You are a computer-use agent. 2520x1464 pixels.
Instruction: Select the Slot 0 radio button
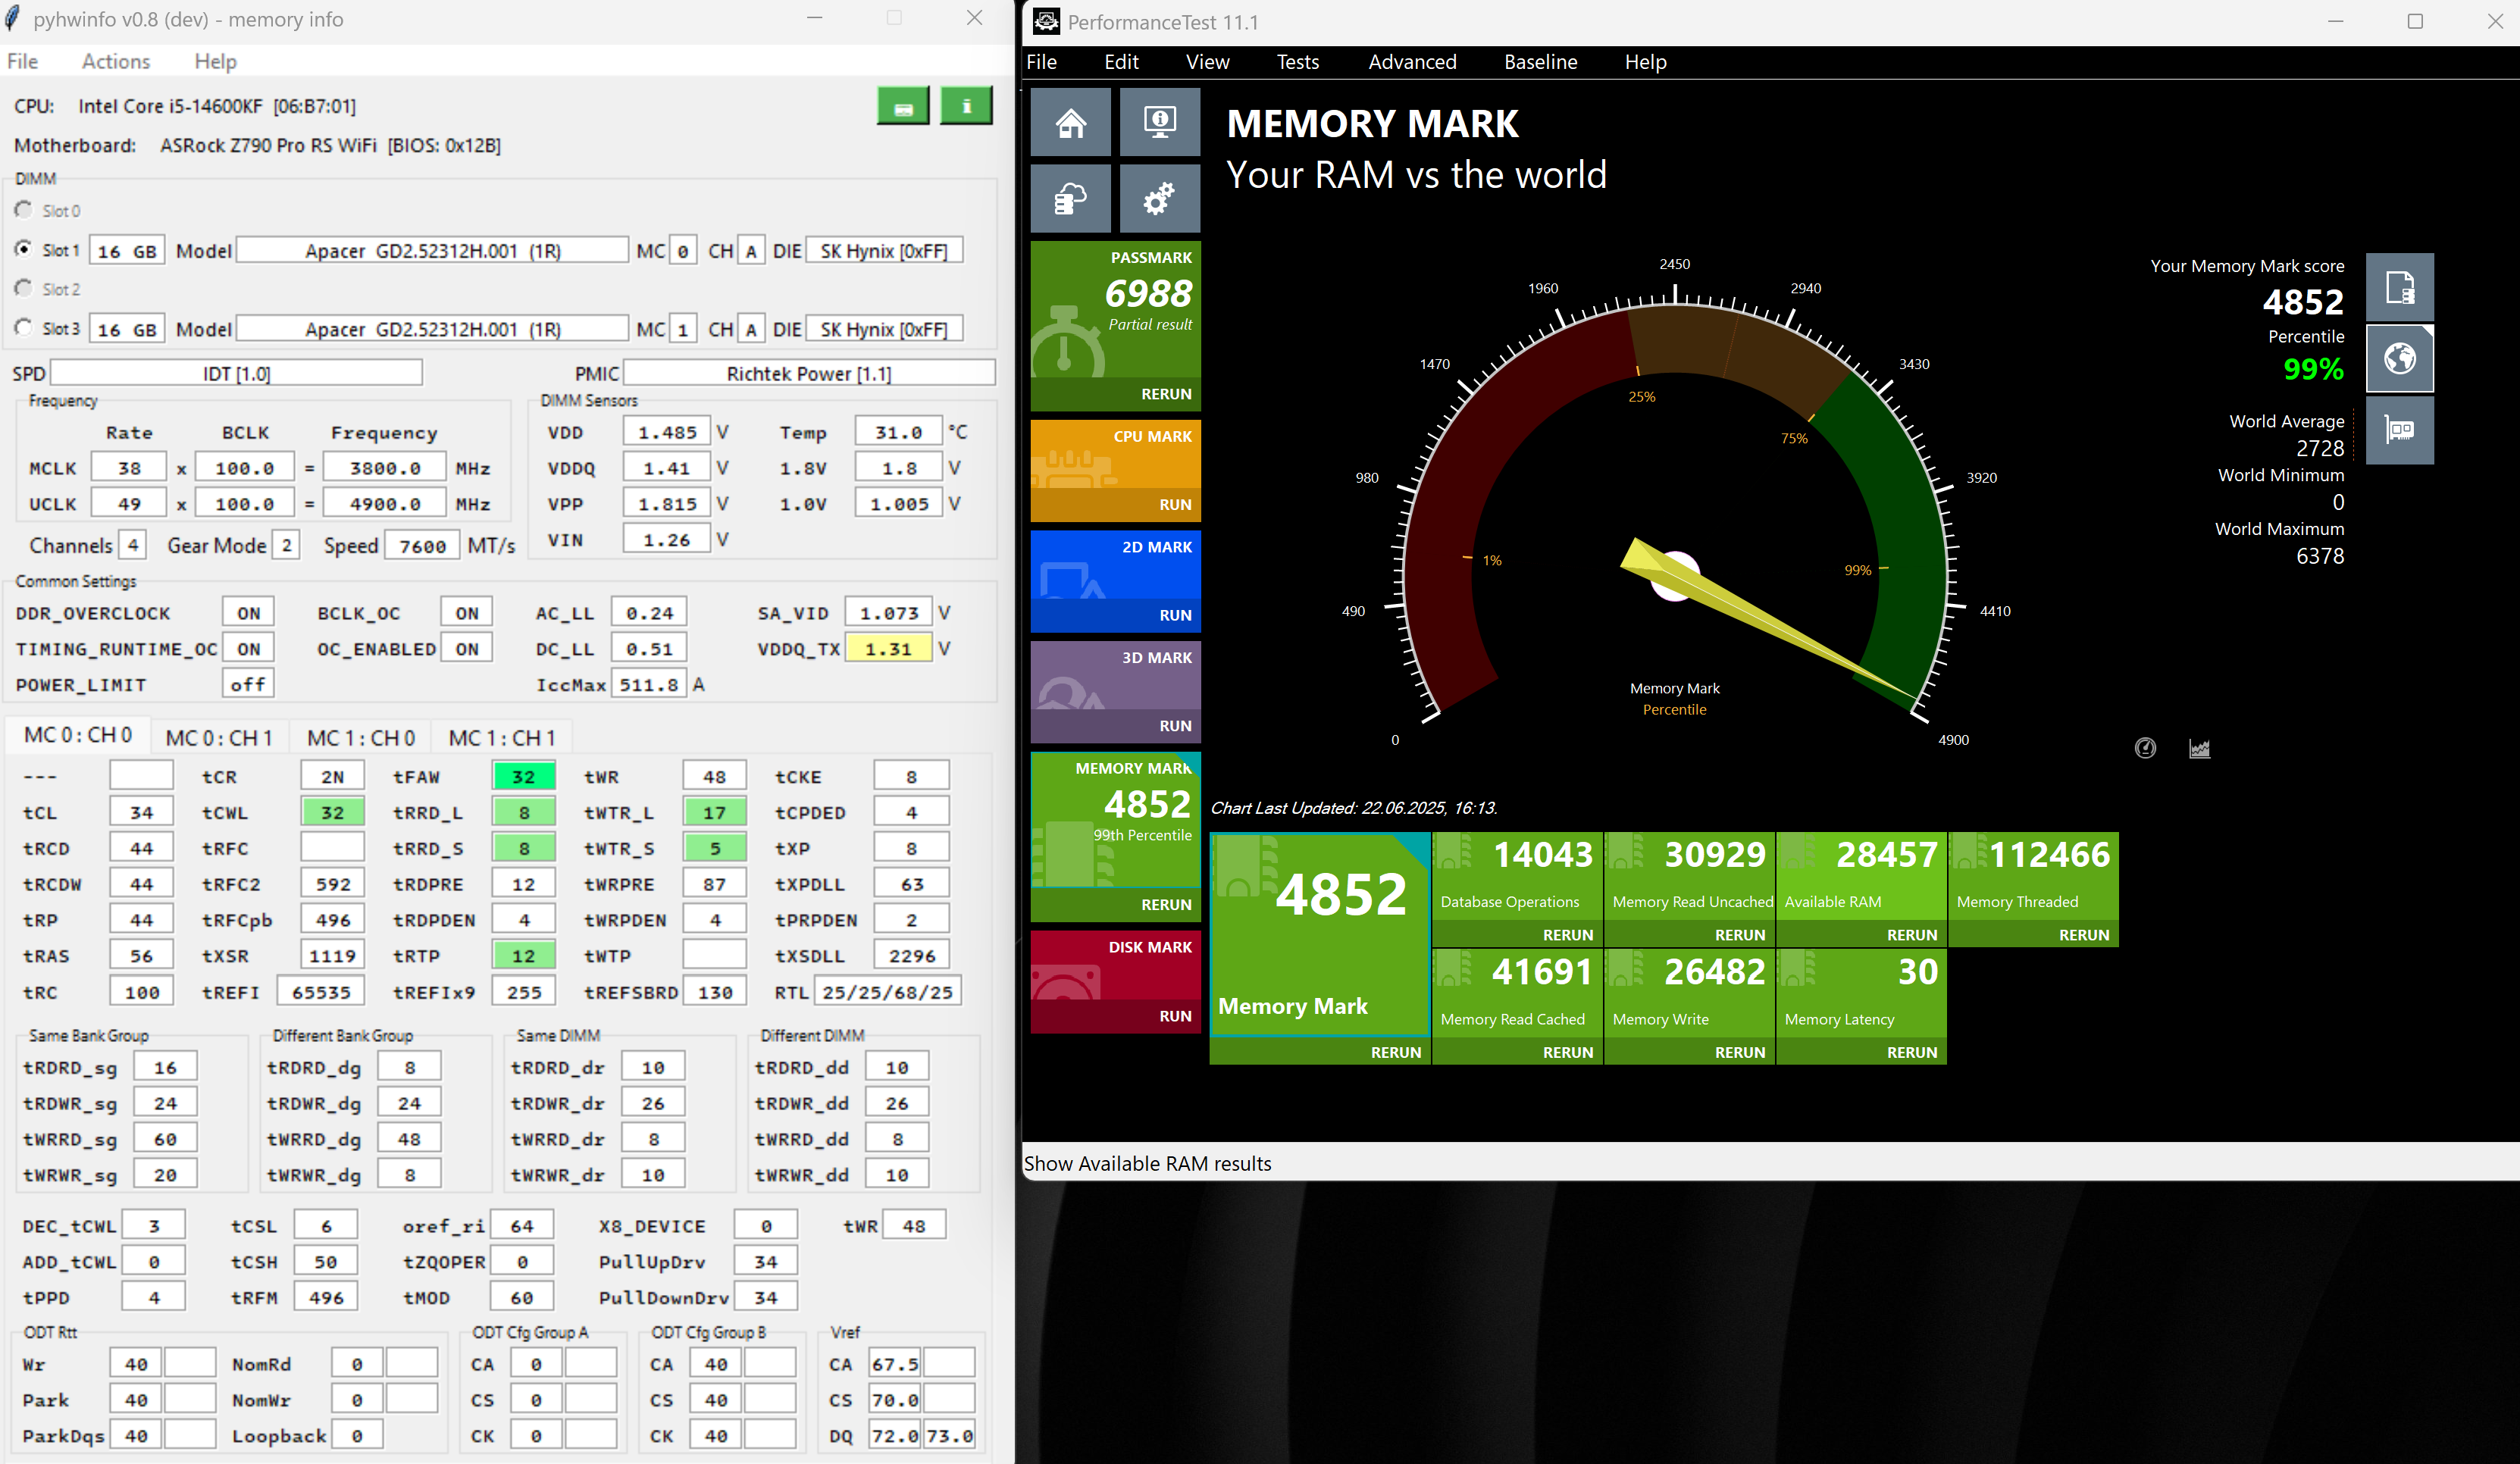[x=24, y=210]
